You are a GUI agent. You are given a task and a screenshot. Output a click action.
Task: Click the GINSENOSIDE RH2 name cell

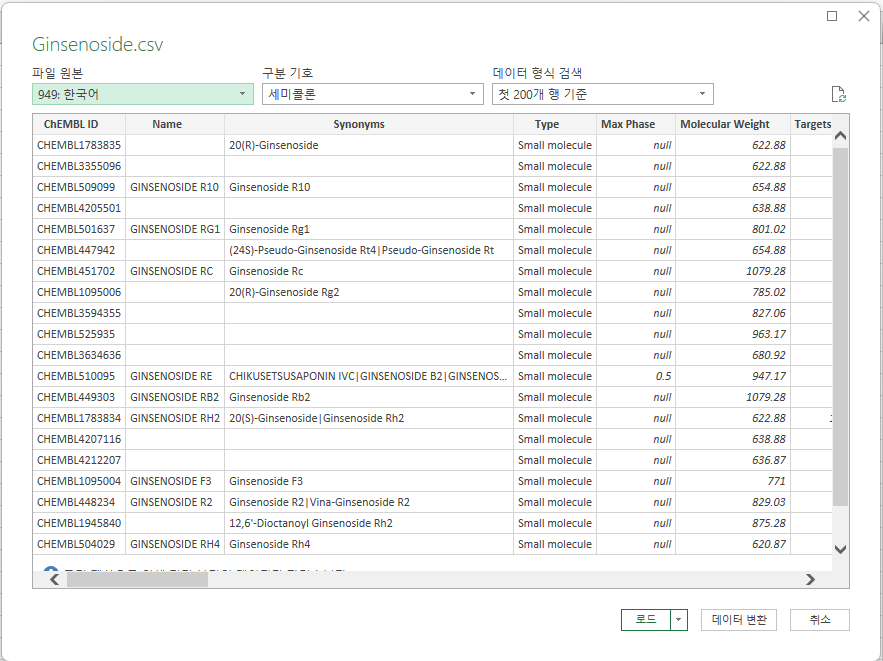click(x=175, y=418)
